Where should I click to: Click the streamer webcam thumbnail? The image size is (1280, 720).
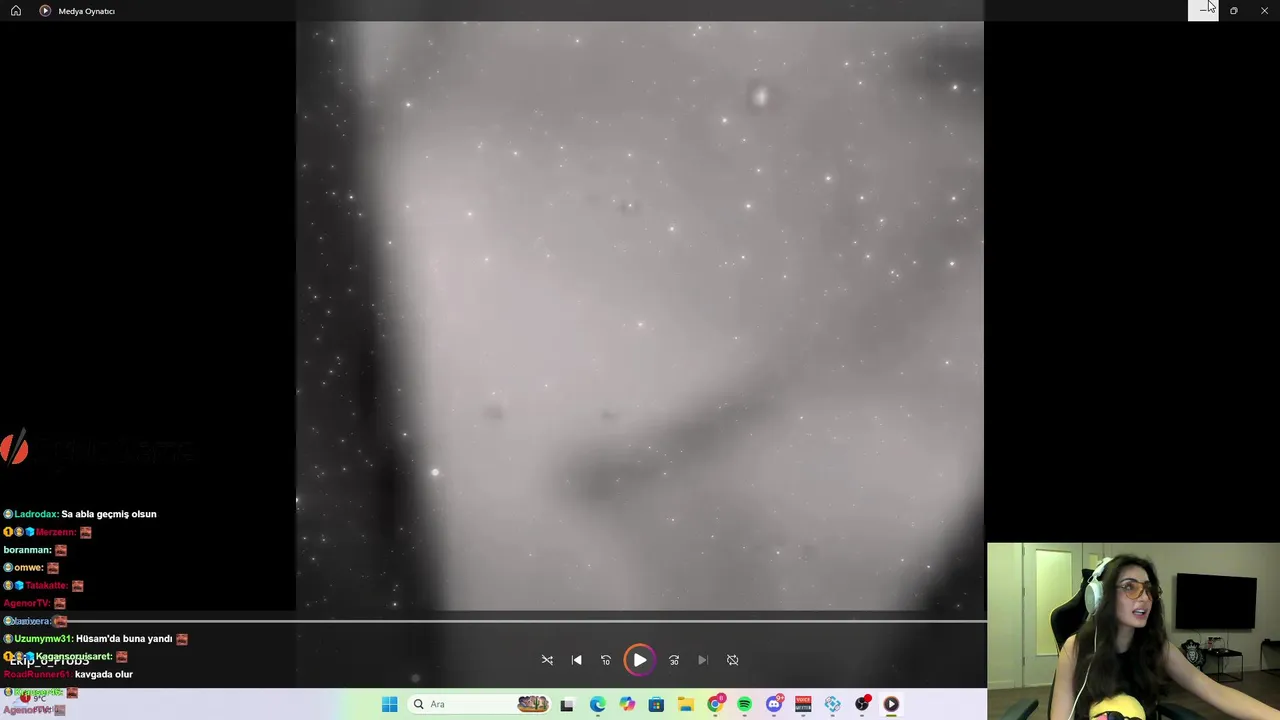tap(1133, 631)
